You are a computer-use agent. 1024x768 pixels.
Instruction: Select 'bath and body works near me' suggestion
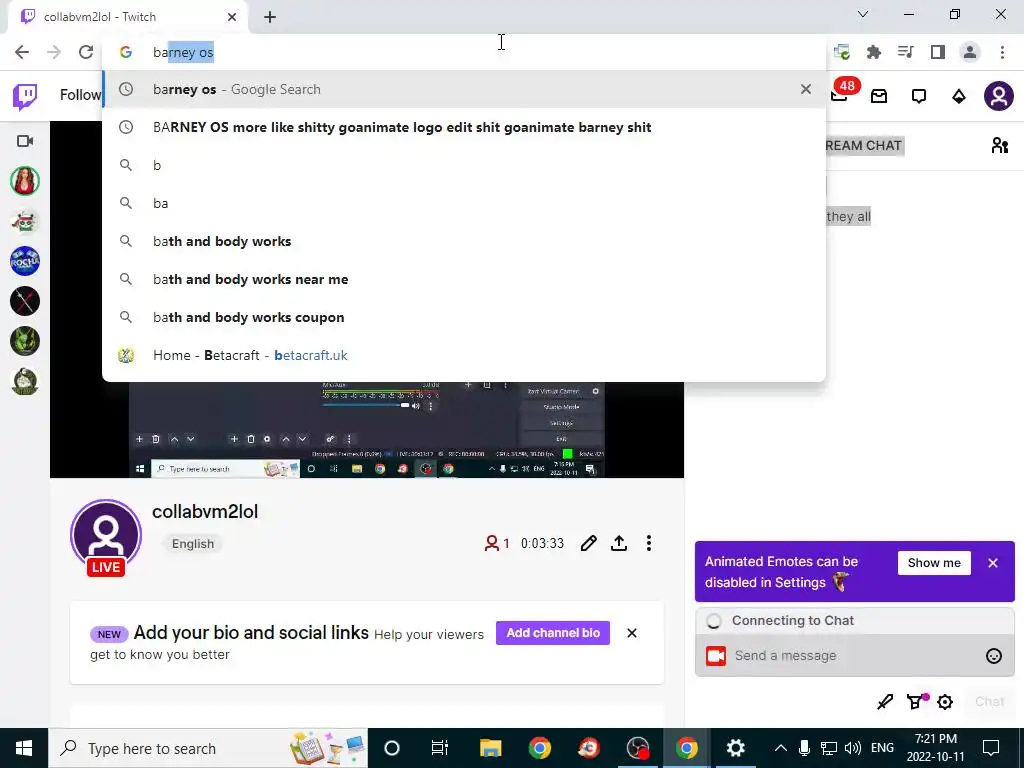(x=464, y=279)
